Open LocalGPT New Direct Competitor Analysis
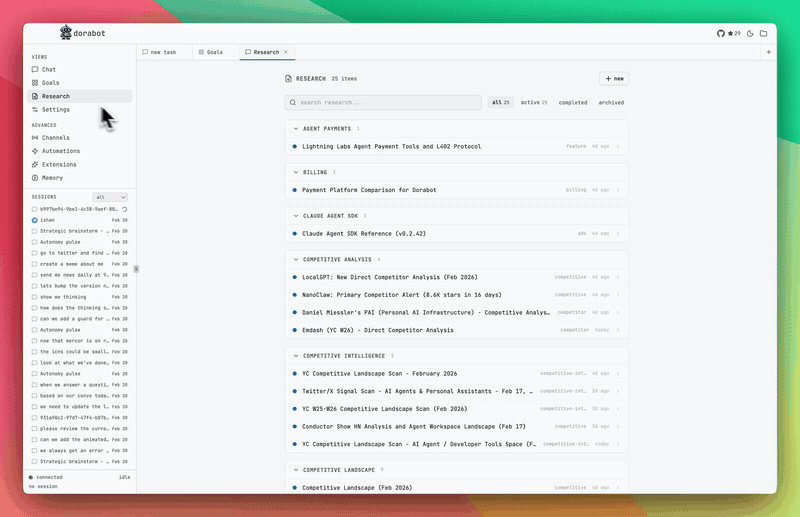The width and height of the screenshot is (800, 517). pyautogui.click(x=457, y=277)
